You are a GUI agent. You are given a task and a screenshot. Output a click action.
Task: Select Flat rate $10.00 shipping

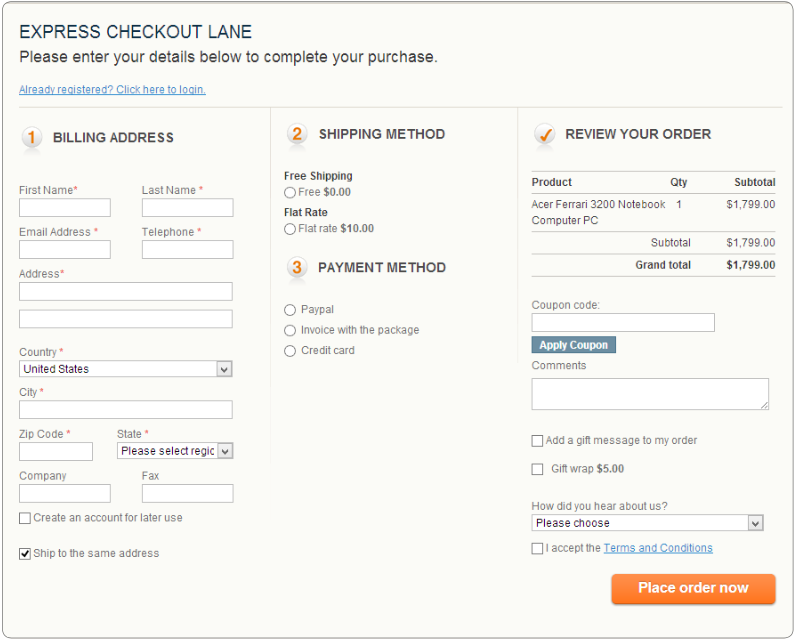(290, 229)
